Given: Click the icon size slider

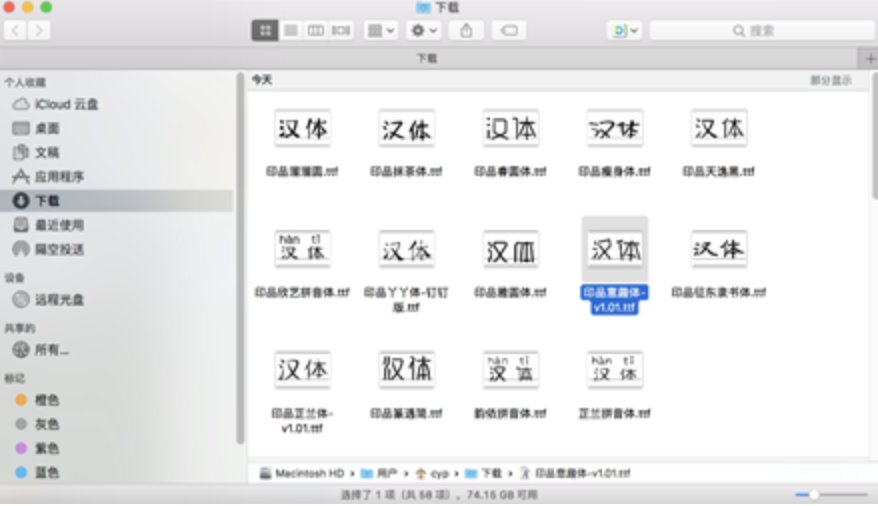Looking at the screenshot, I should coord(831,495).
